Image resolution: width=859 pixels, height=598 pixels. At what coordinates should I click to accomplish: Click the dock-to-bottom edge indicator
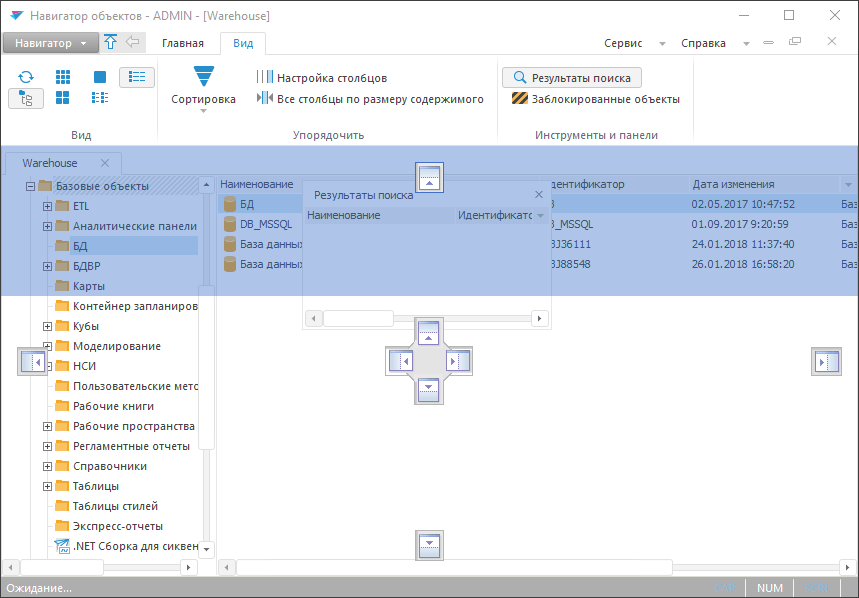pos(429,545)
